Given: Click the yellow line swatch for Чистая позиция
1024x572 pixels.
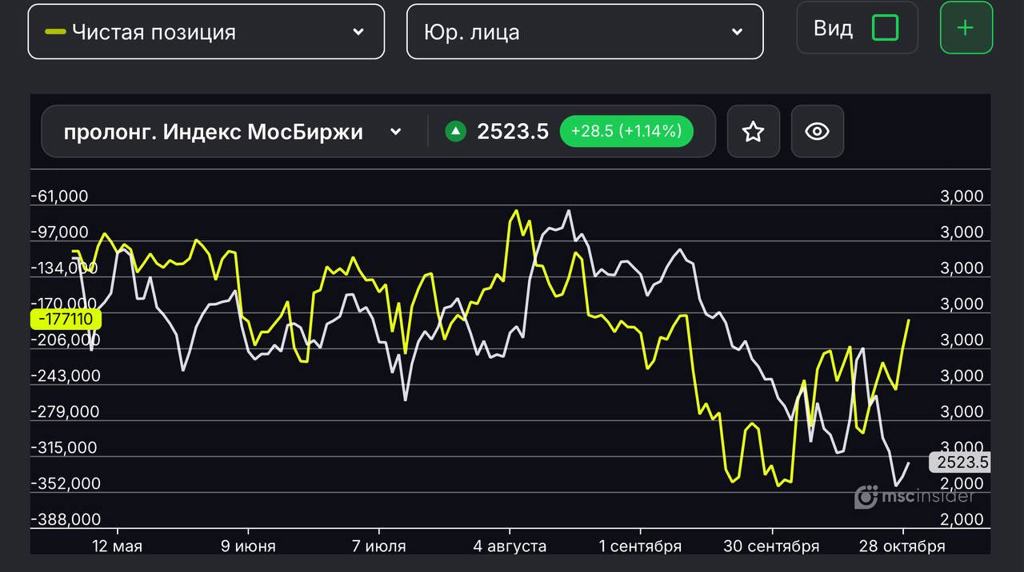Looking at the screenshot, I should click(56, 32).
